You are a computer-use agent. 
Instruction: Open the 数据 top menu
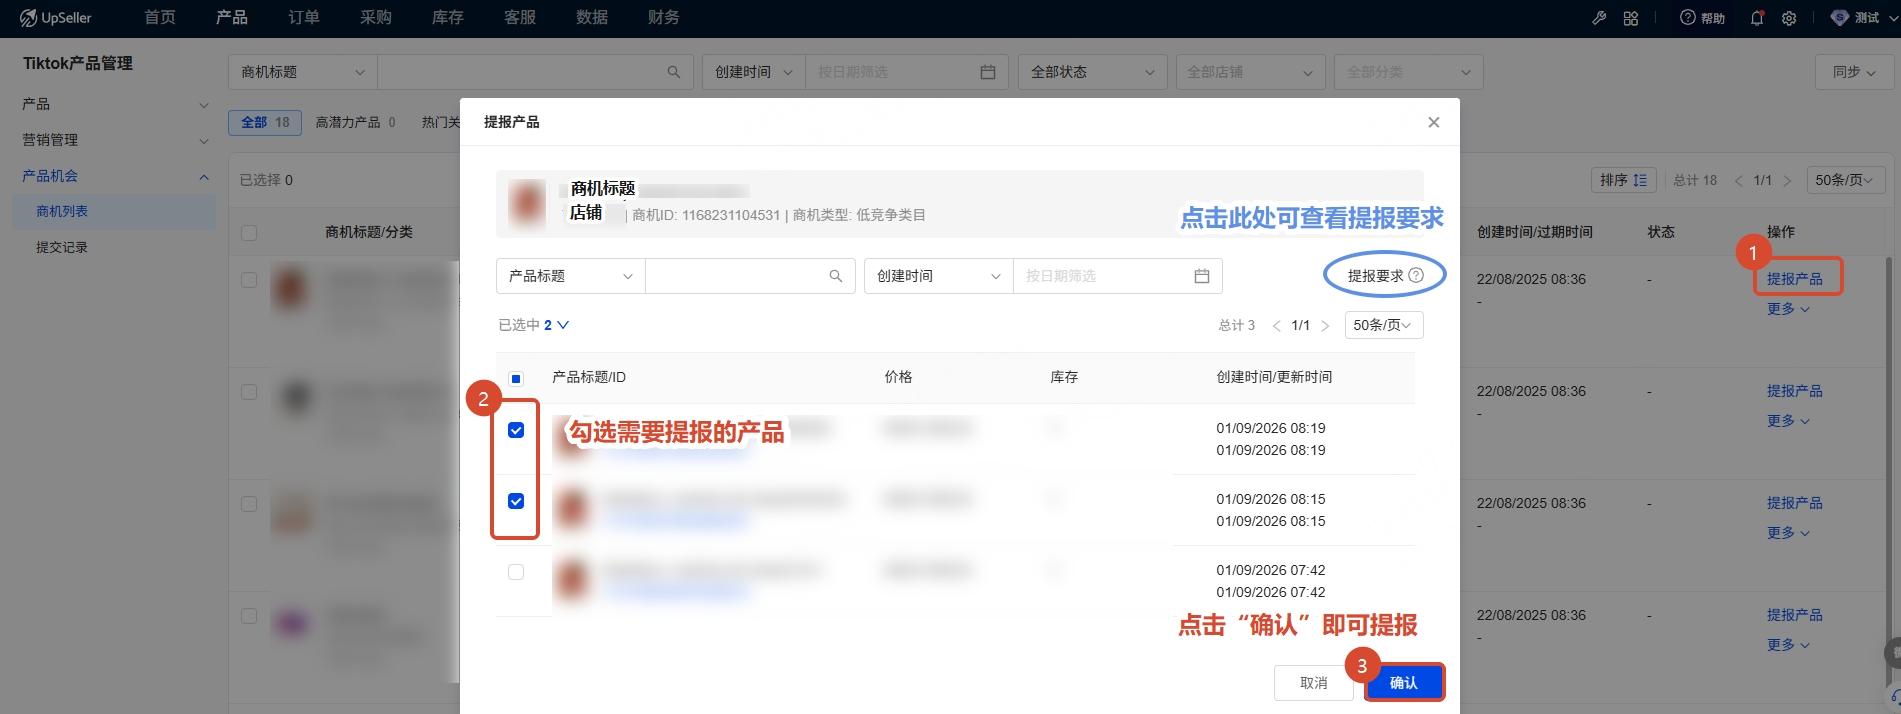(x=592, y=18)
